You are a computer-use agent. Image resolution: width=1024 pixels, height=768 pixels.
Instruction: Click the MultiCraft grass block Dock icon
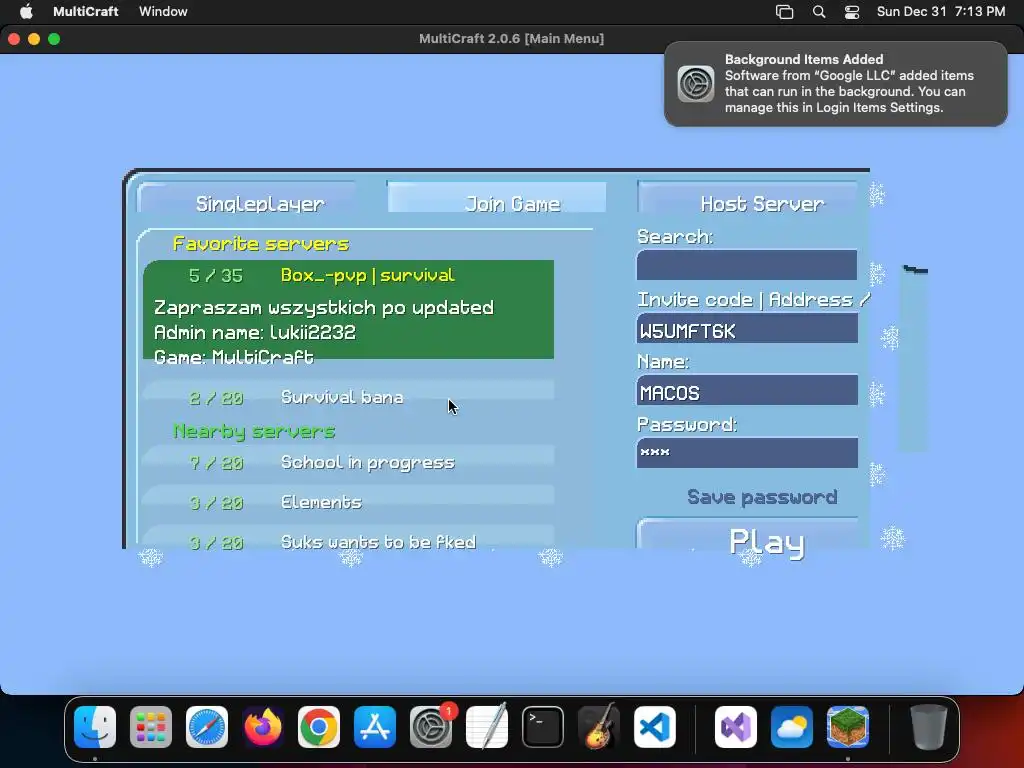848,727
